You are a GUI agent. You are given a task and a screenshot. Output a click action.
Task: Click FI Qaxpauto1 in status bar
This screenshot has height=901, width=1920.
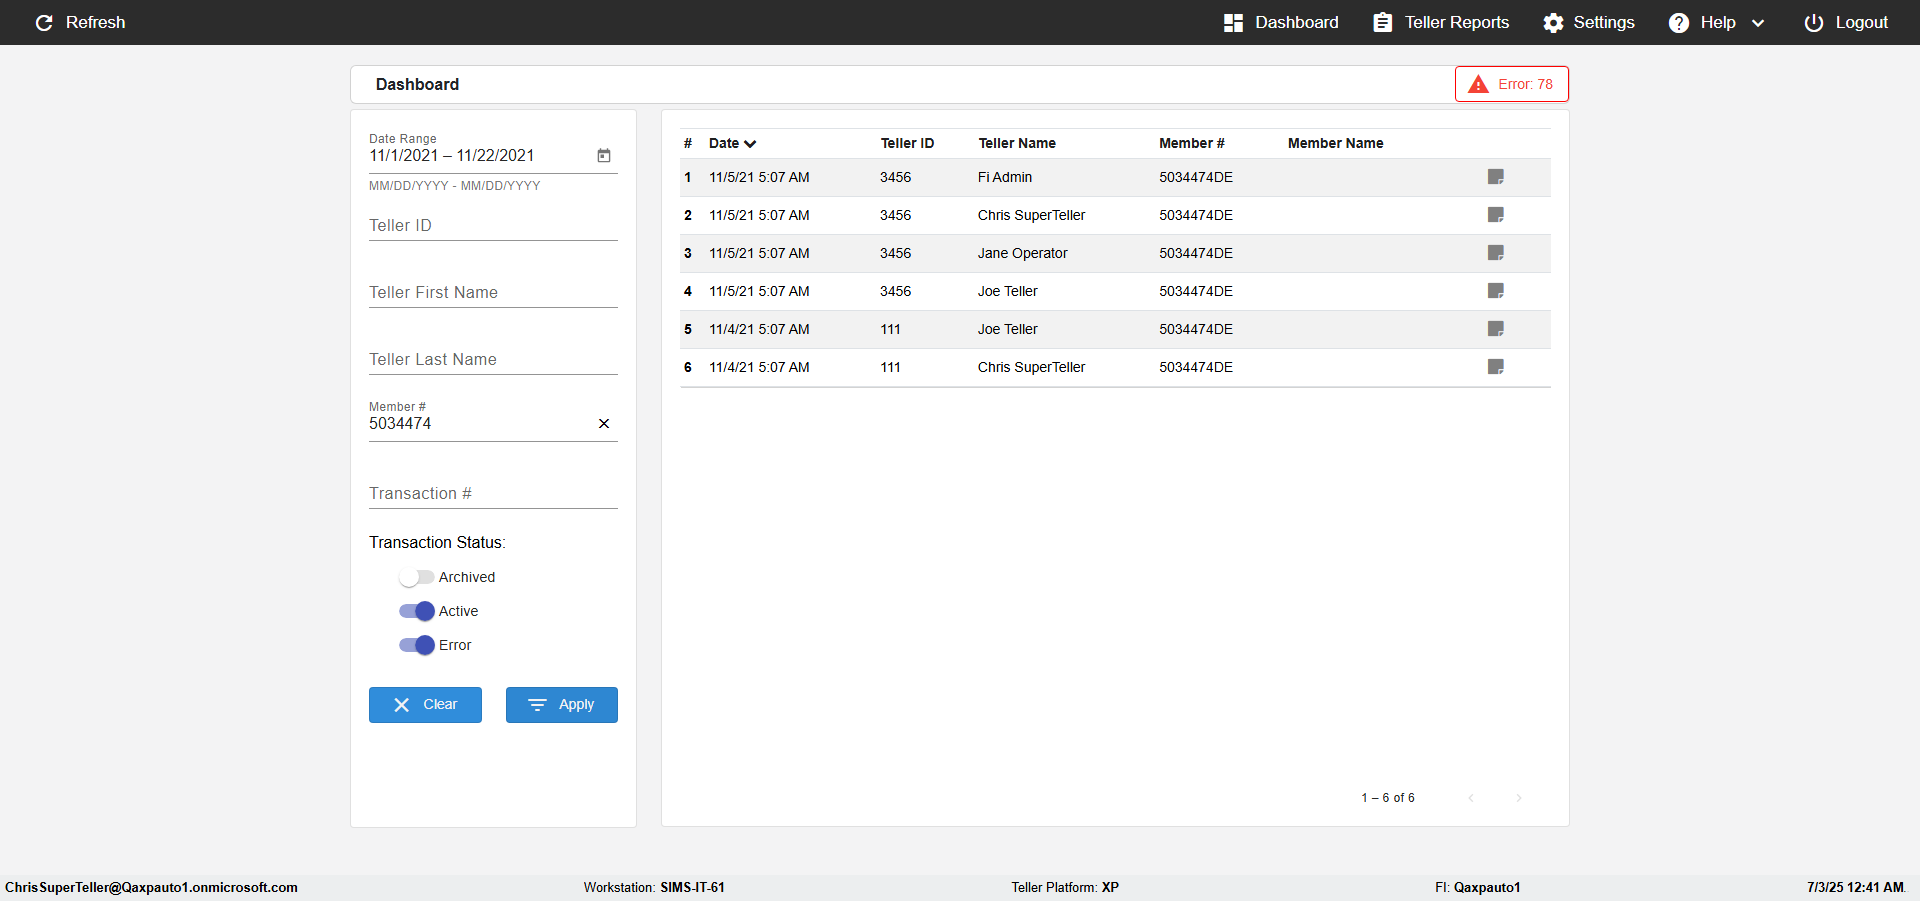click(x=1477, y=887)
